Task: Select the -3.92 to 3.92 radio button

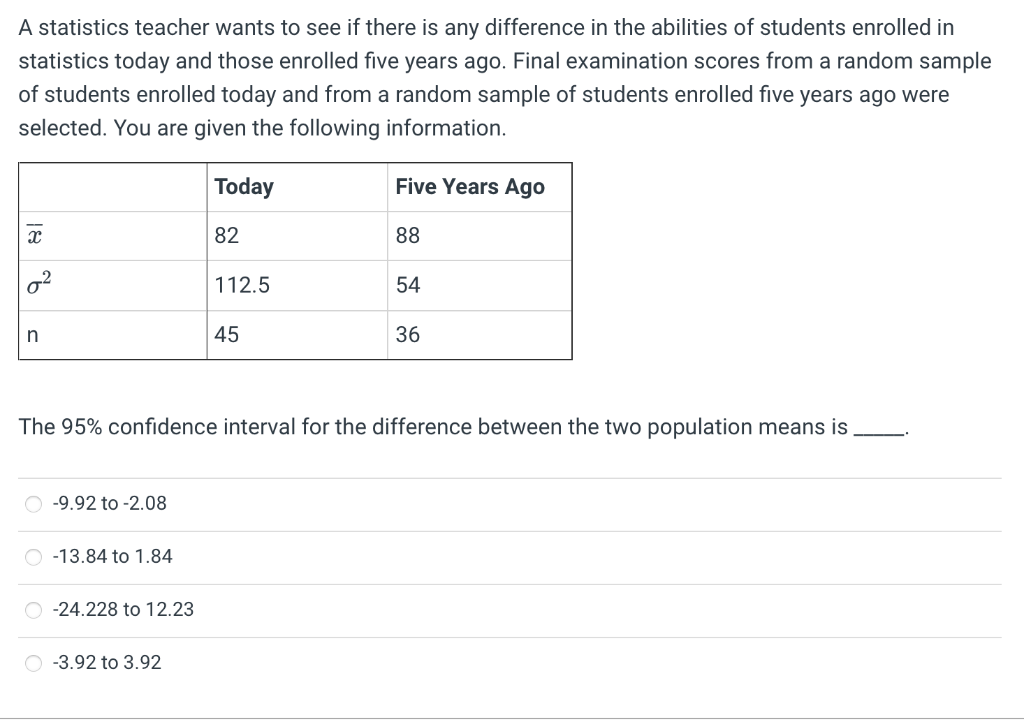Action: point(33,663)
